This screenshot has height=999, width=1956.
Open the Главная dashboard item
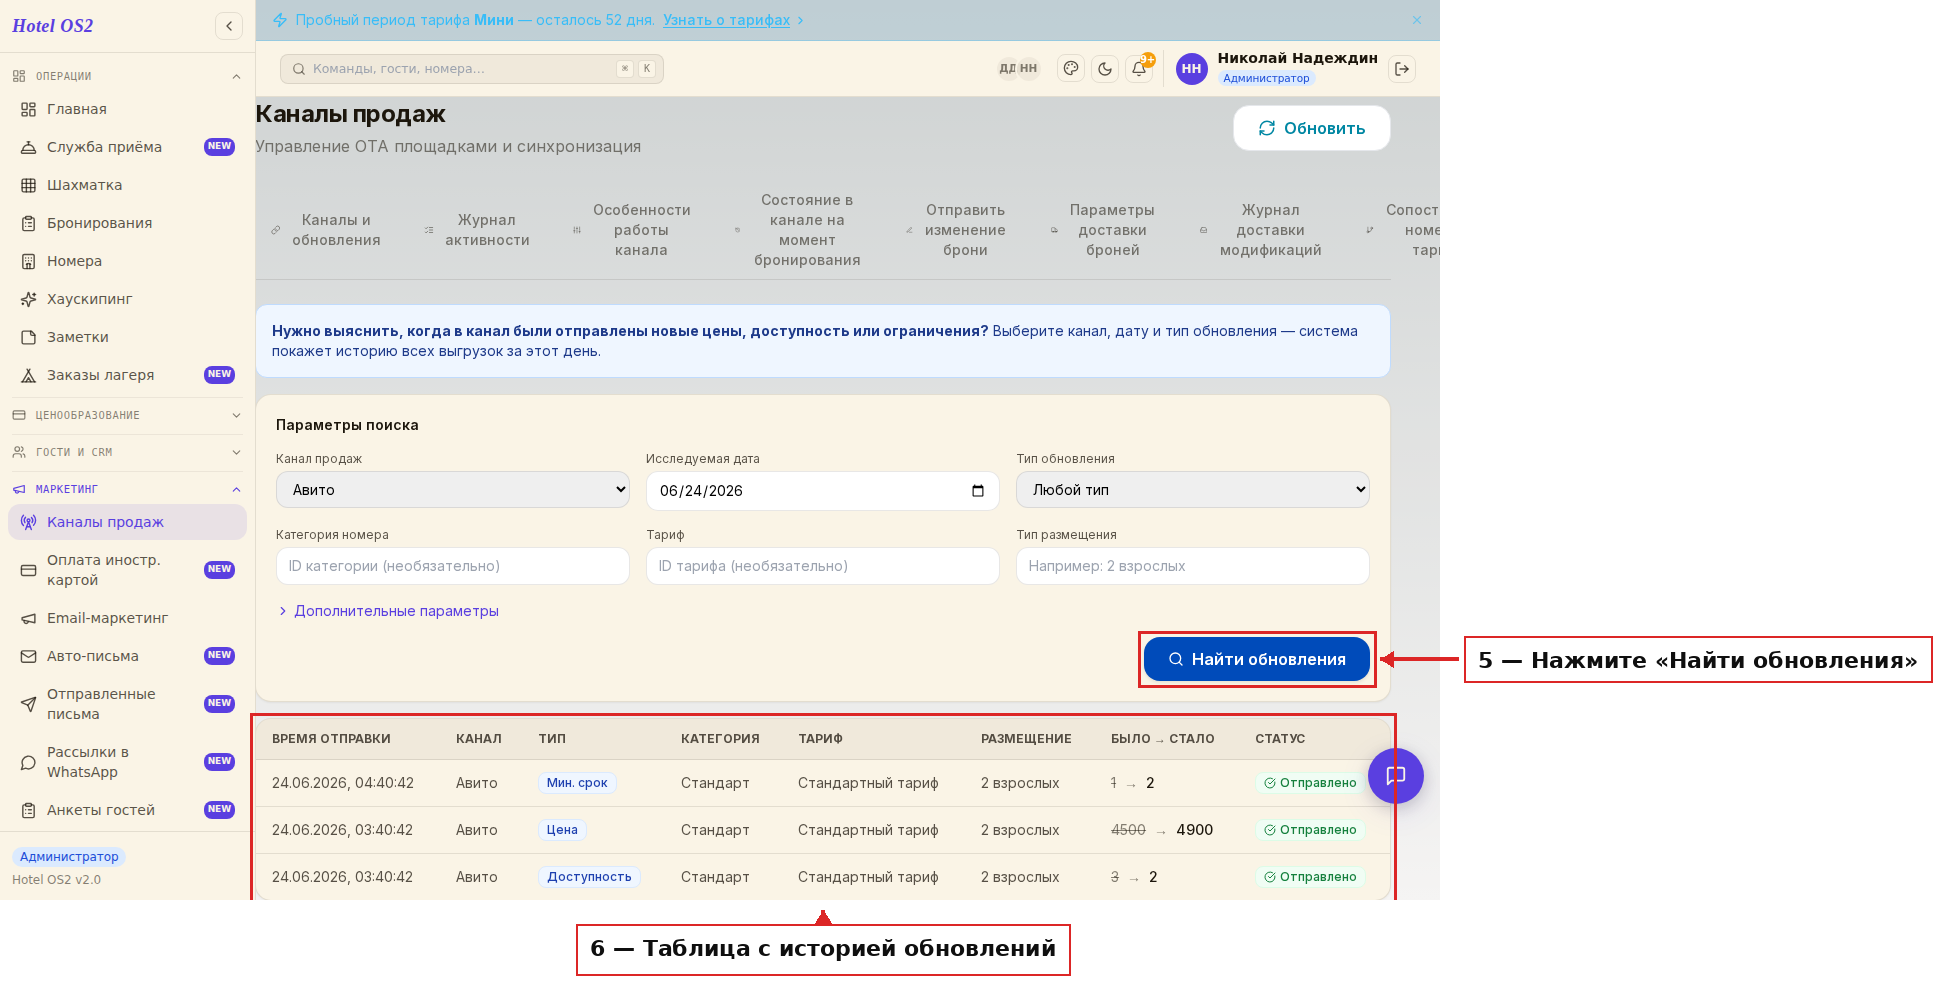(127, 109)
